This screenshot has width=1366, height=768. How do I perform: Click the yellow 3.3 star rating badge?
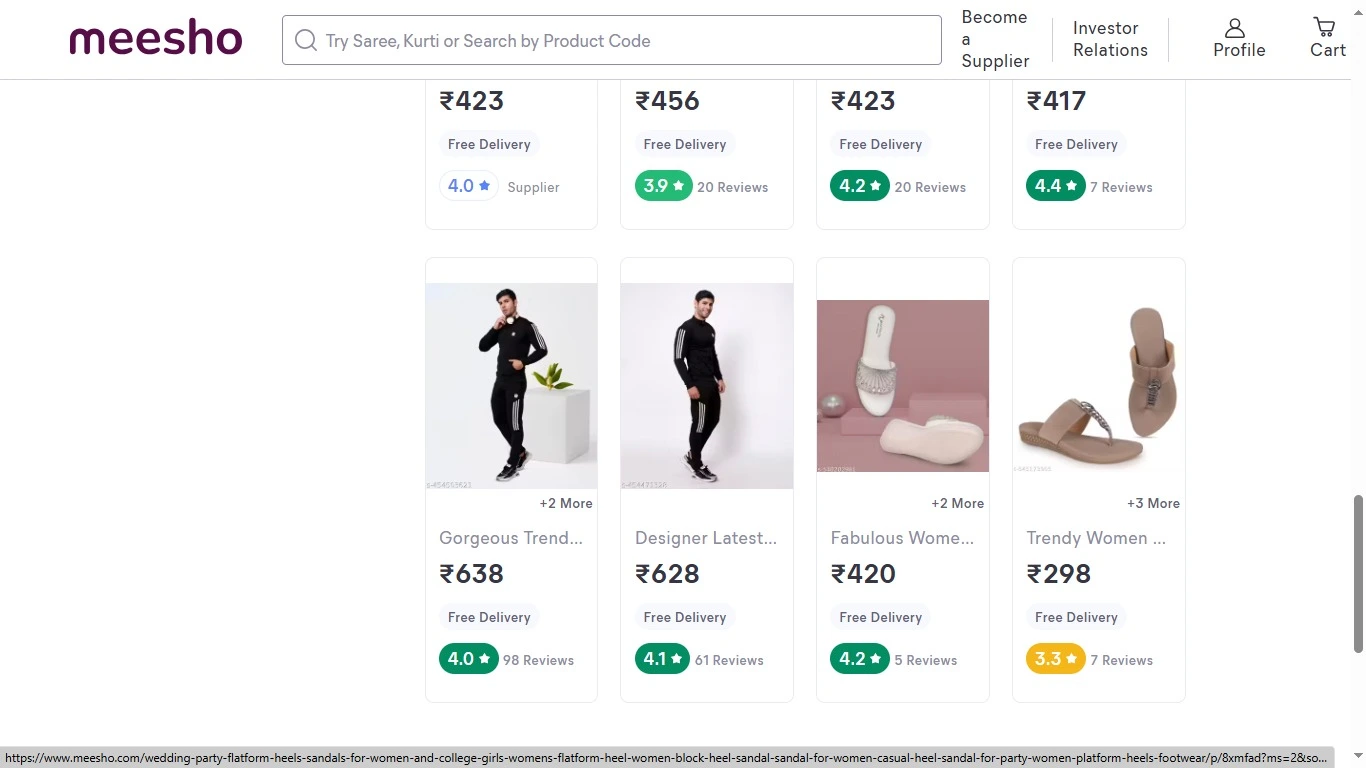pos(1055,659)
